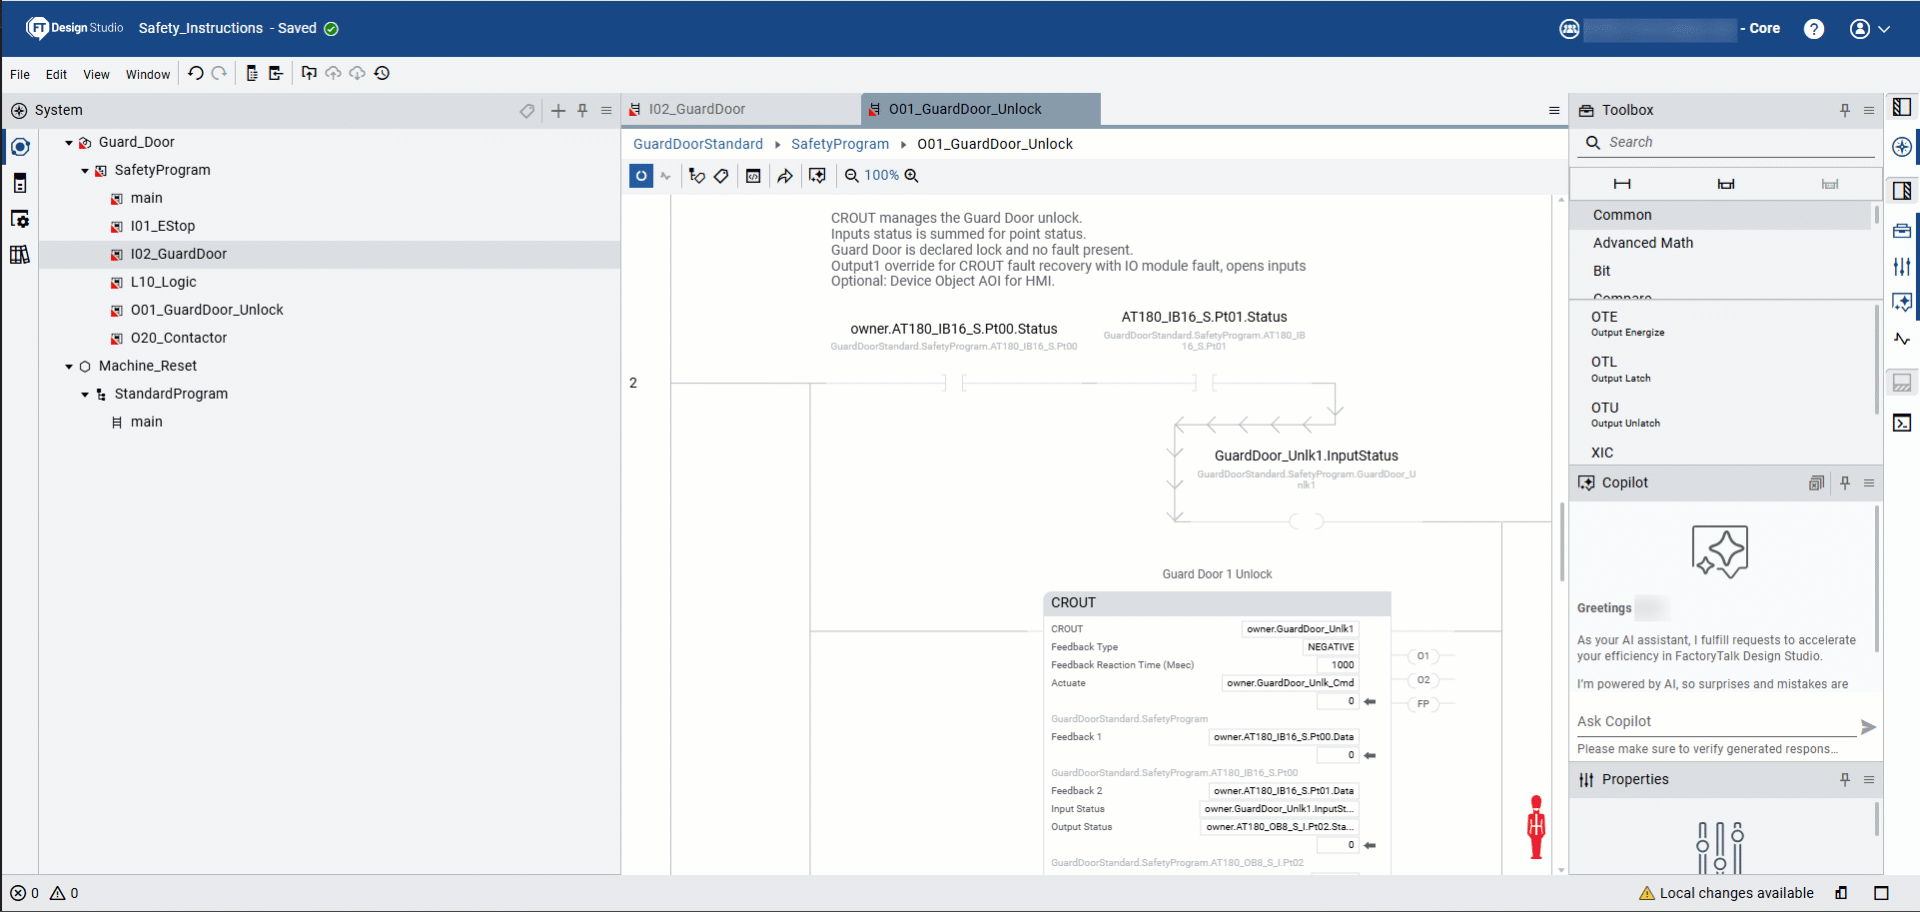Viewport: 1920px width, 912px height.
Task: Click the cross reference arrow icon in editor toolbar
Action: tap(785, 175)
